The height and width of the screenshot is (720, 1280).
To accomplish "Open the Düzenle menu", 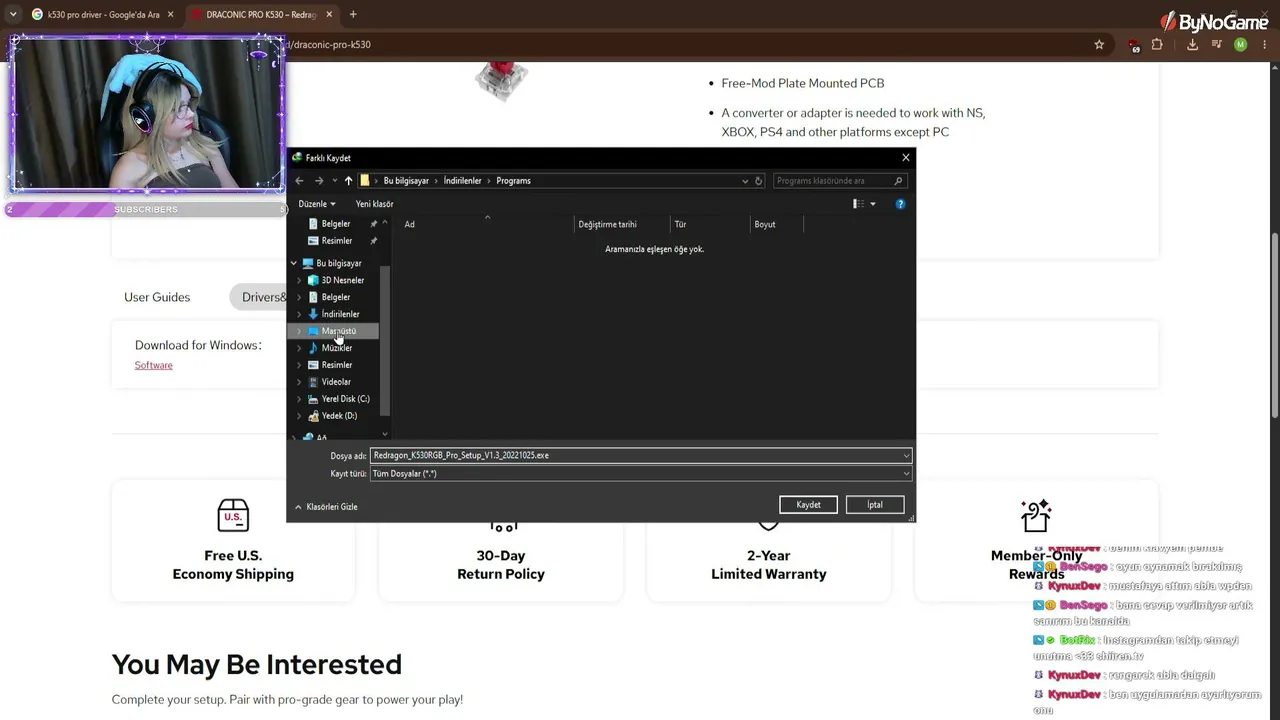I will [317, 204].
